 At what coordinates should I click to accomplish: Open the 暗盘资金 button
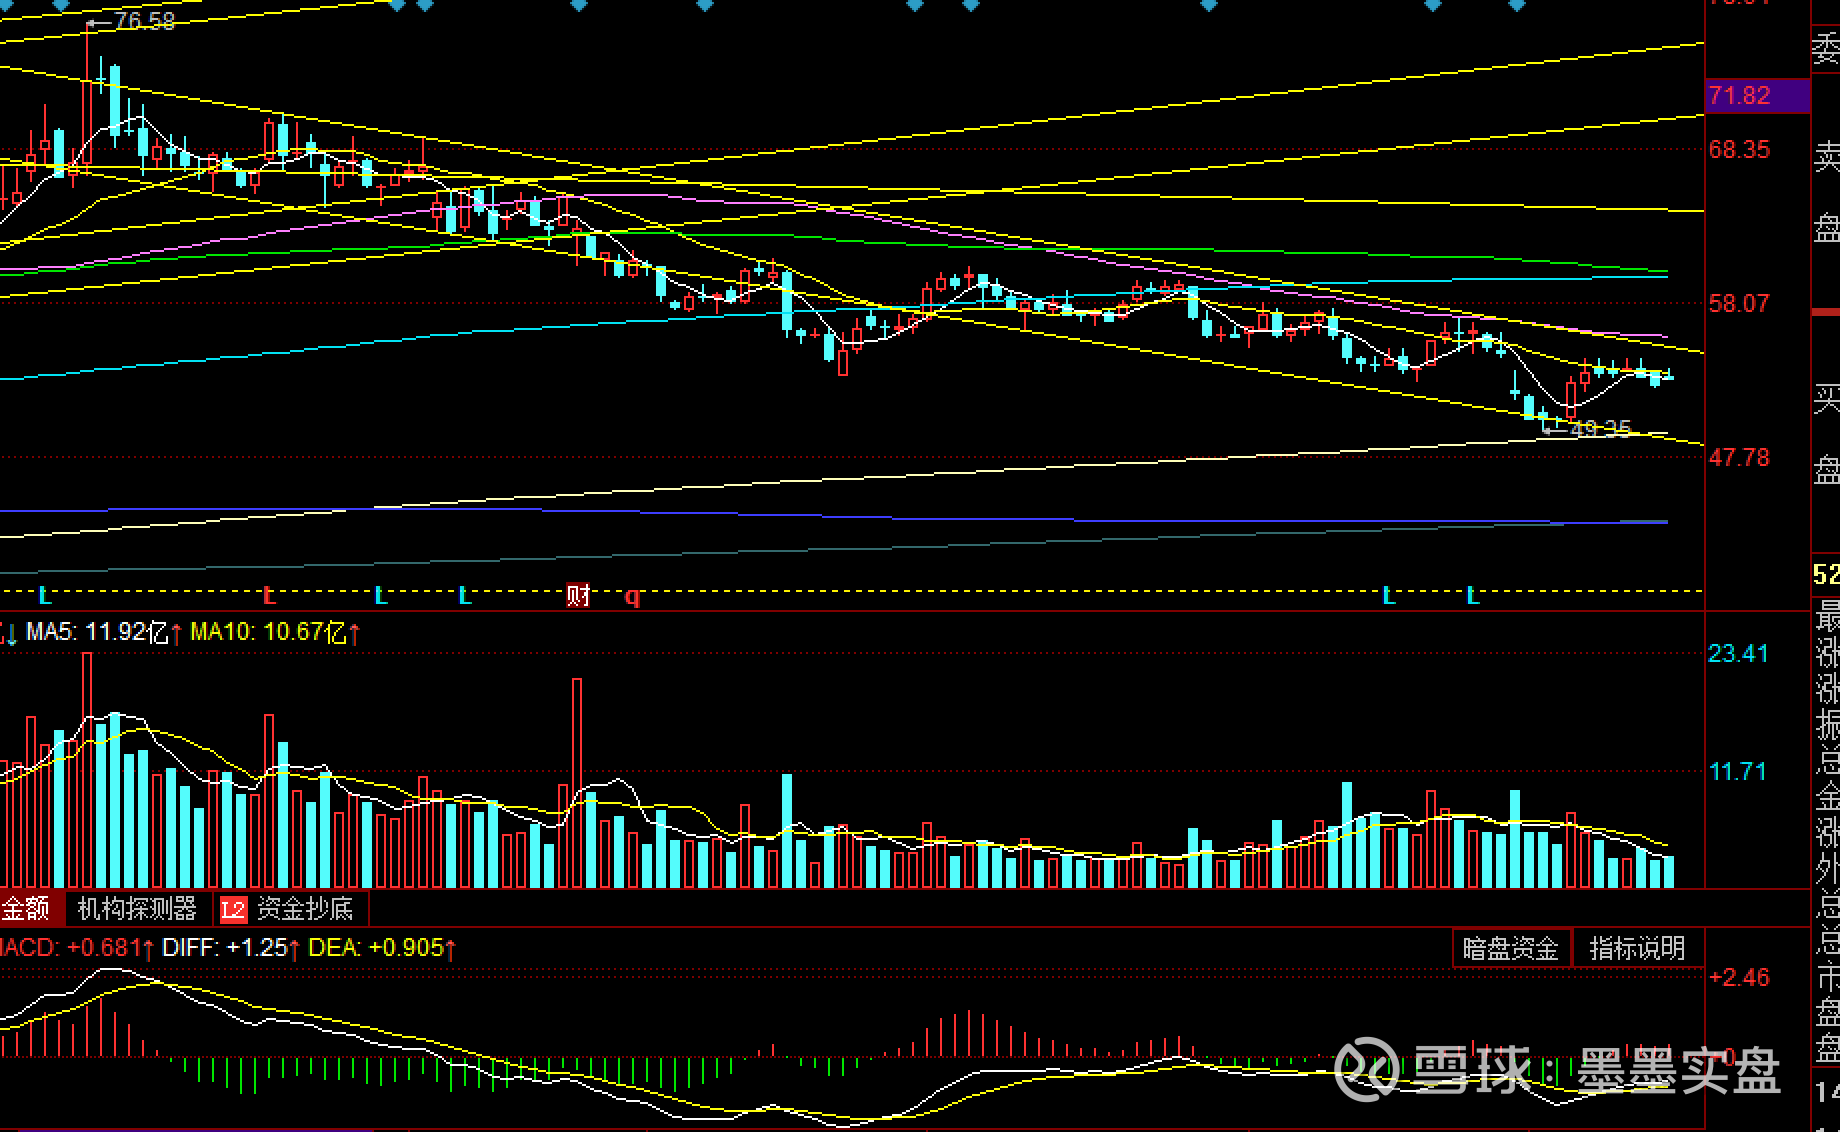tap(1510, 948)
